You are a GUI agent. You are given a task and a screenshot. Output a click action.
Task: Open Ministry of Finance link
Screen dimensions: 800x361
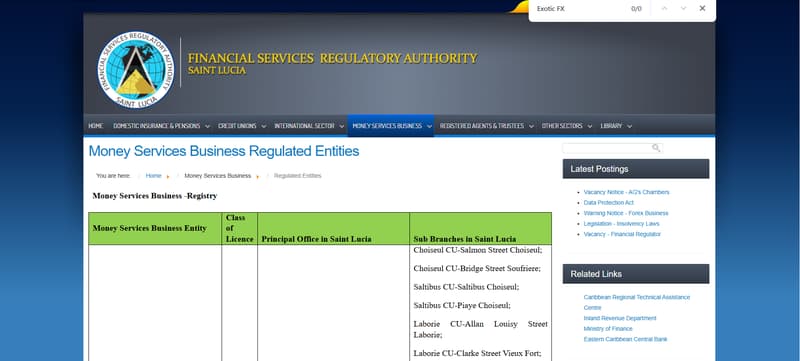[x=608, y=329]
